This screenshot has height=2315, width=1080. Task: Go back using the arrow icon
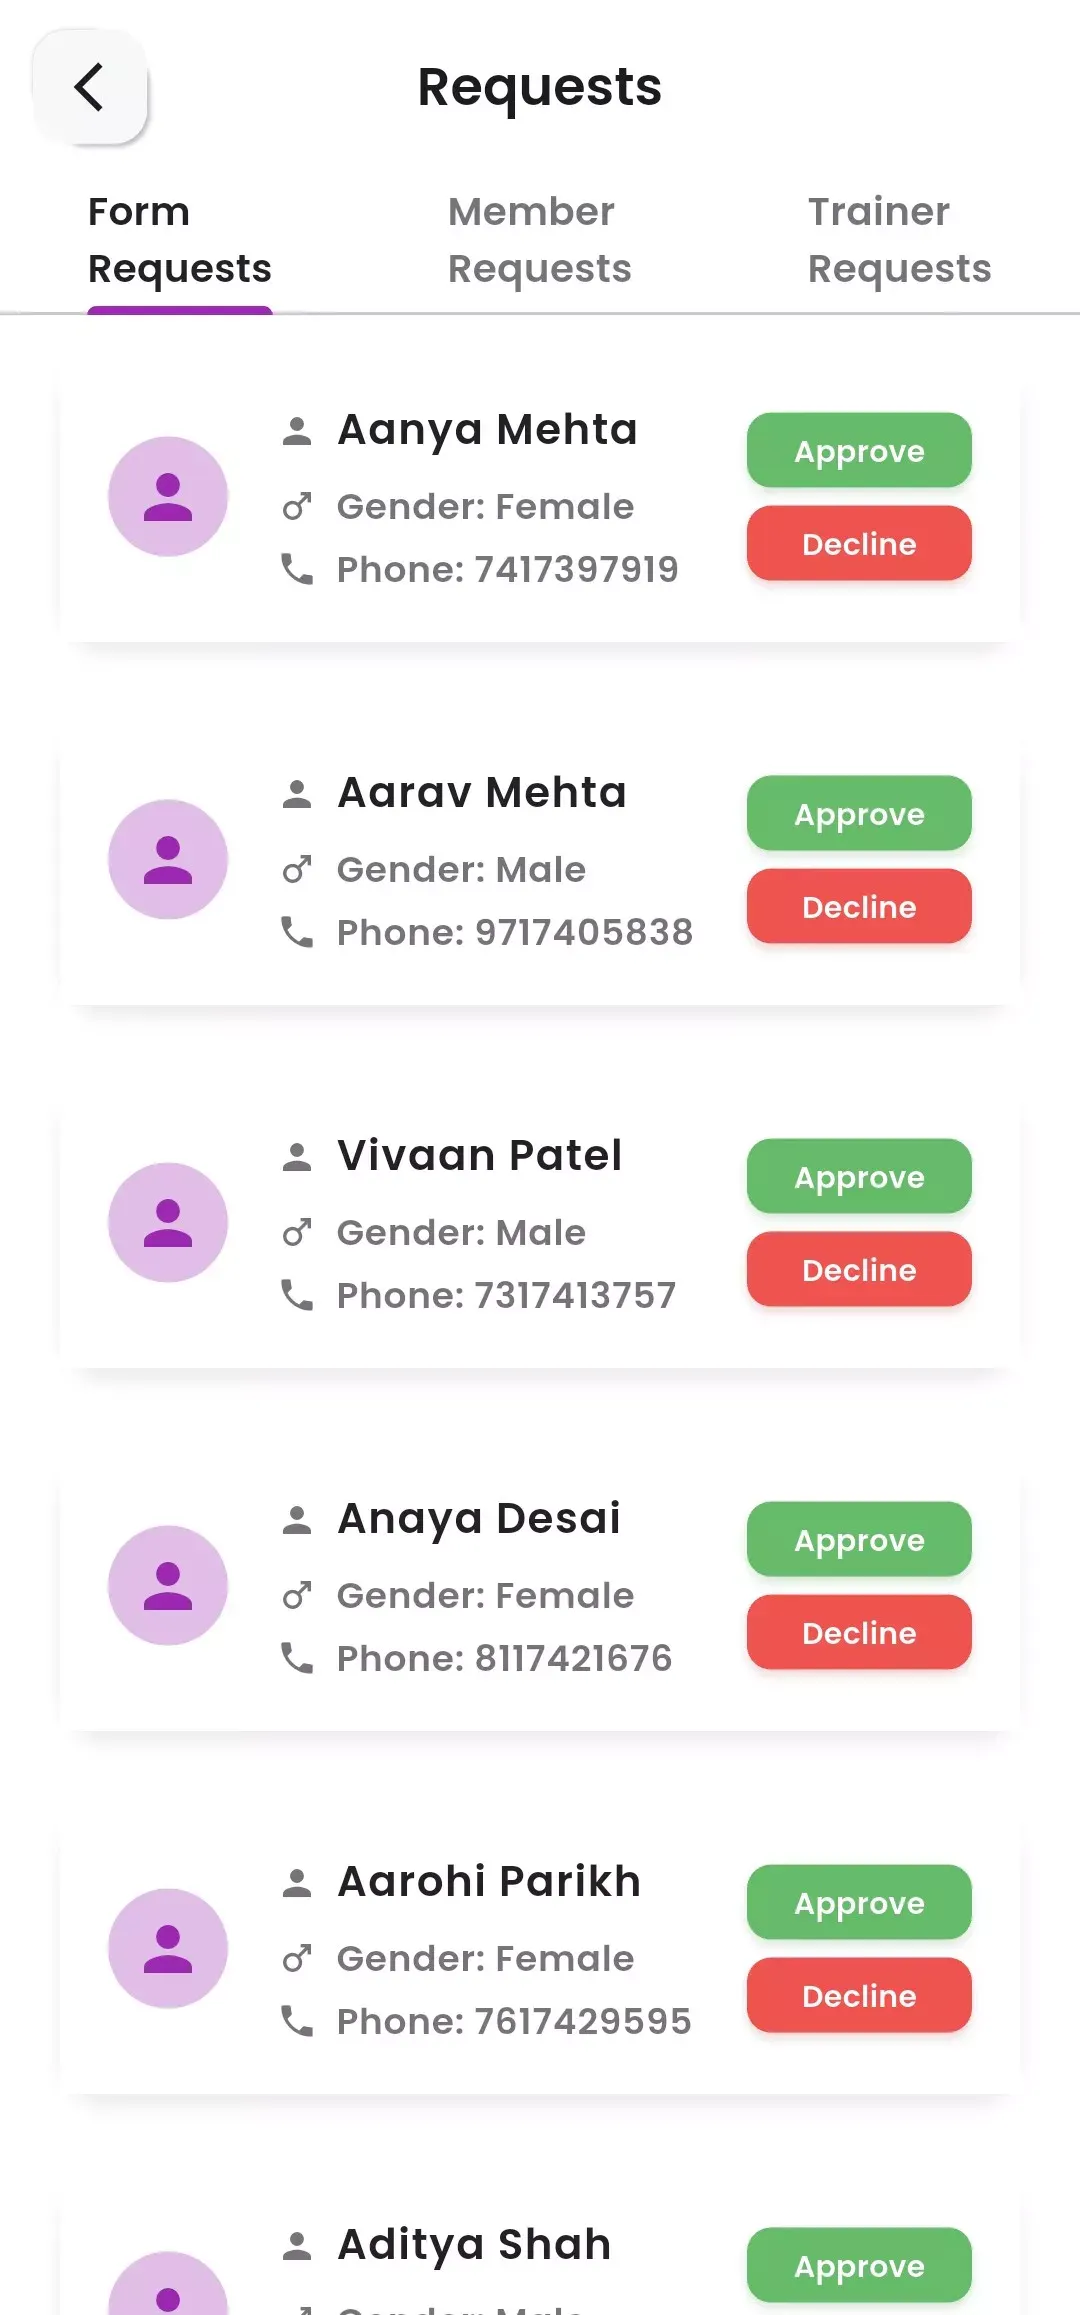89,87
